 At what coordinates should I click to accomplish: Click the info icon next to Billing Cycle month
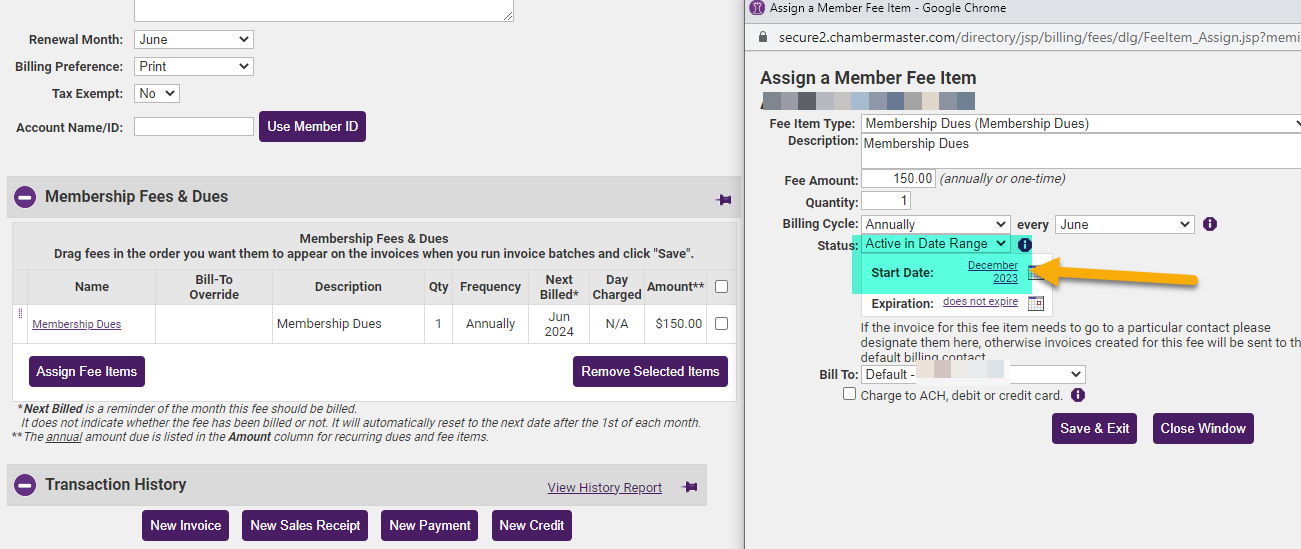point(1210,224)
